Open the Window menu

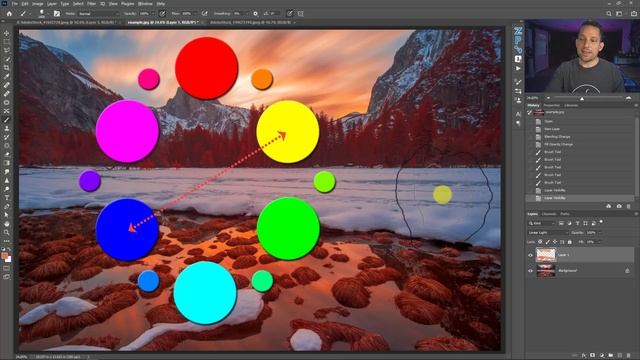click(x=145, y=4)
